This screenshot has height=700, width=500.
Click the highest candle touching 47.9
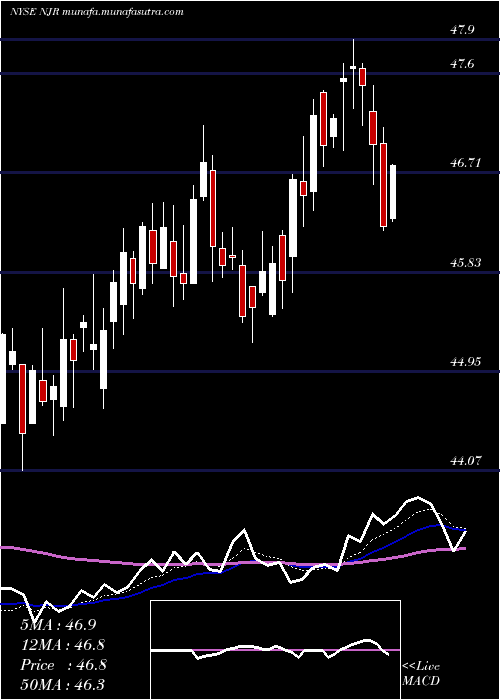(x=353, y=74)
